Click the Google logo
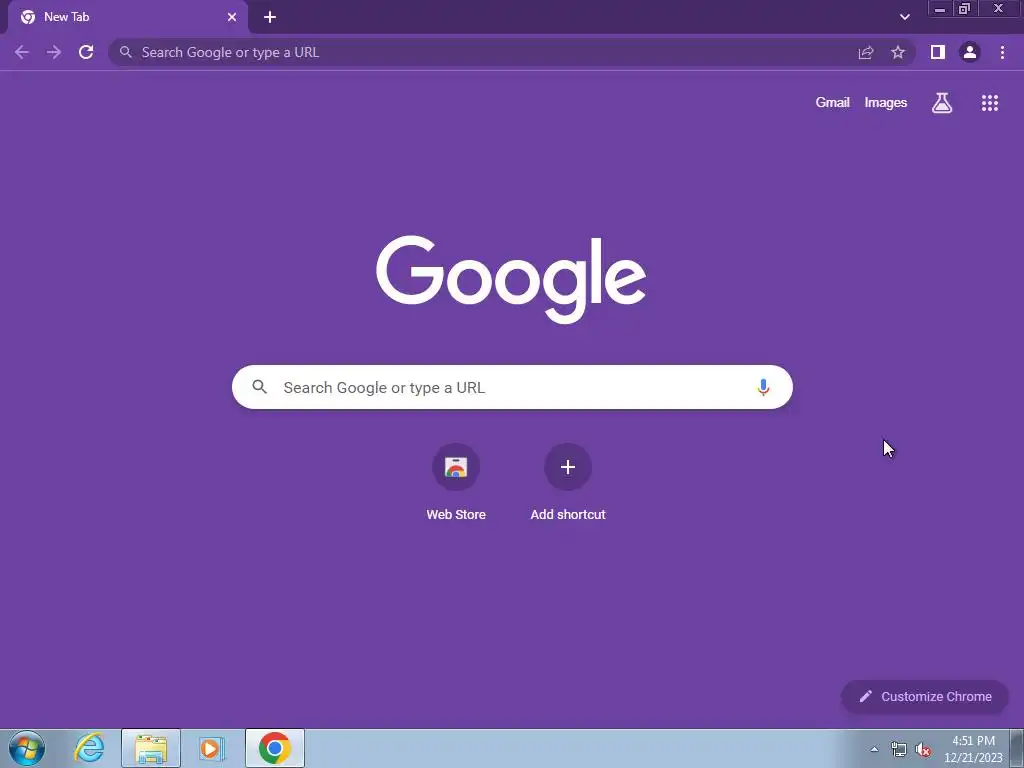Image resolution: width=1024 pixels, height=768 pixels. pos(511,279)
